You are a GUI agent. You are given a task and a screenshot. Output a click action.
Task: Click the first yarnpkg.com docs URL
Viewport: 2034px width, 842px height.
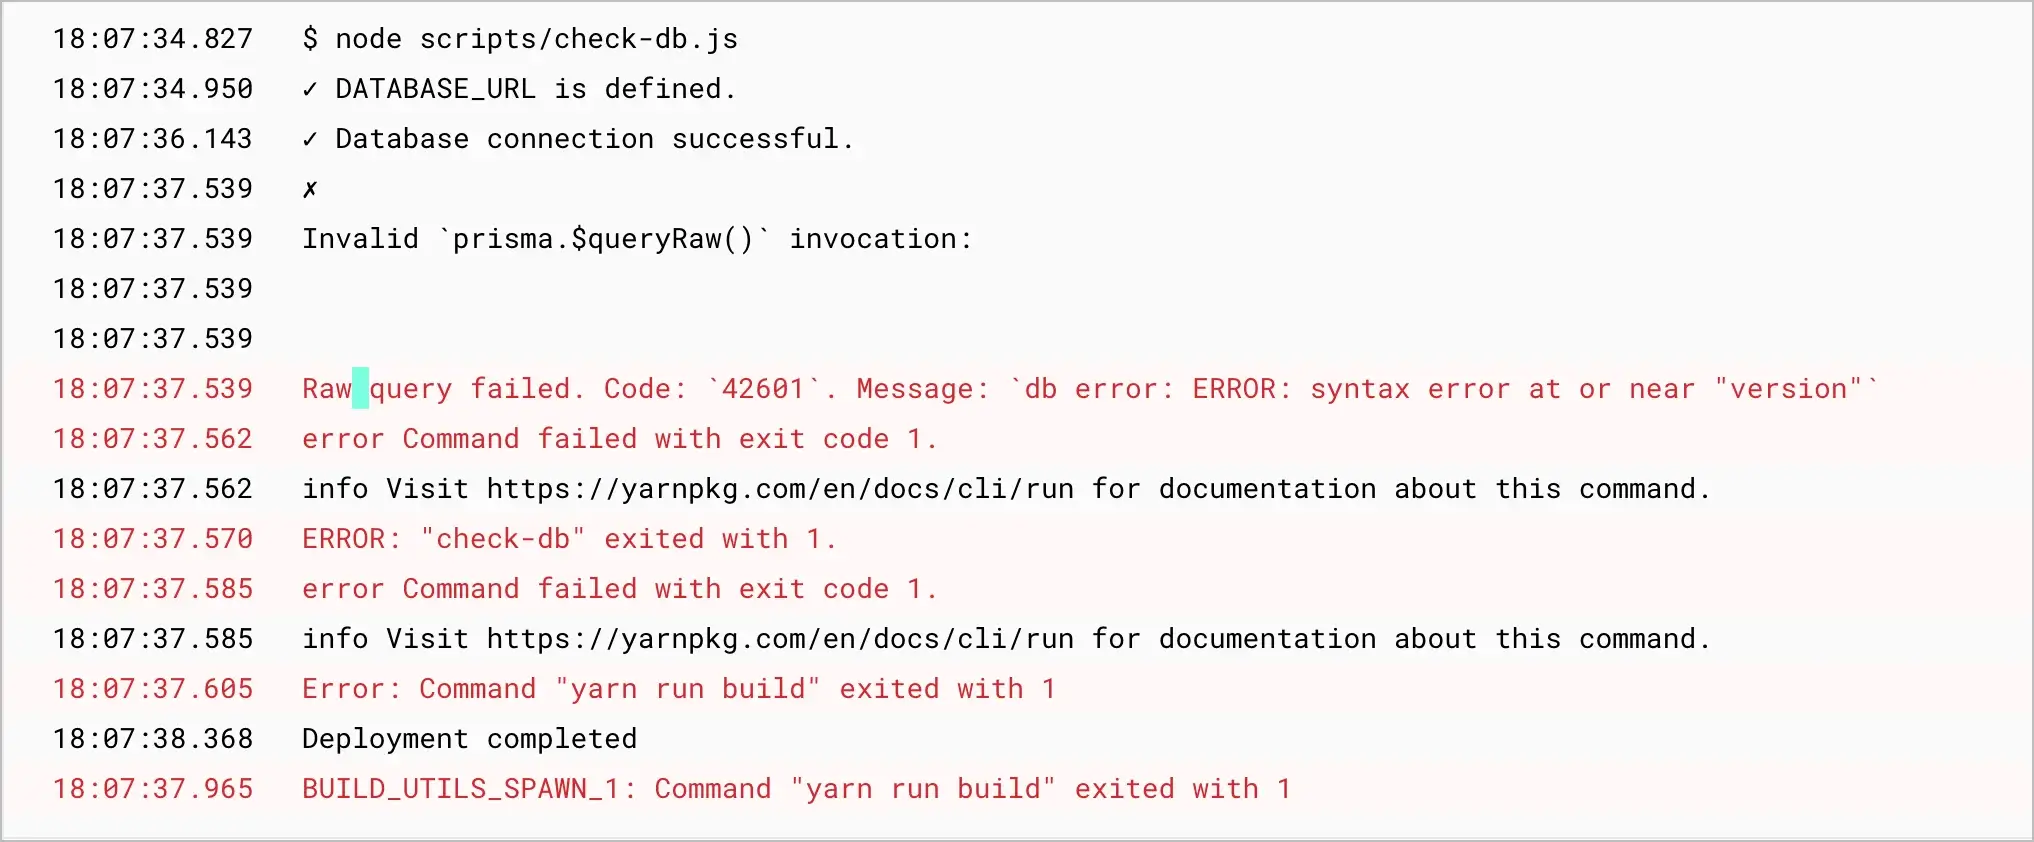coord(780,489)
